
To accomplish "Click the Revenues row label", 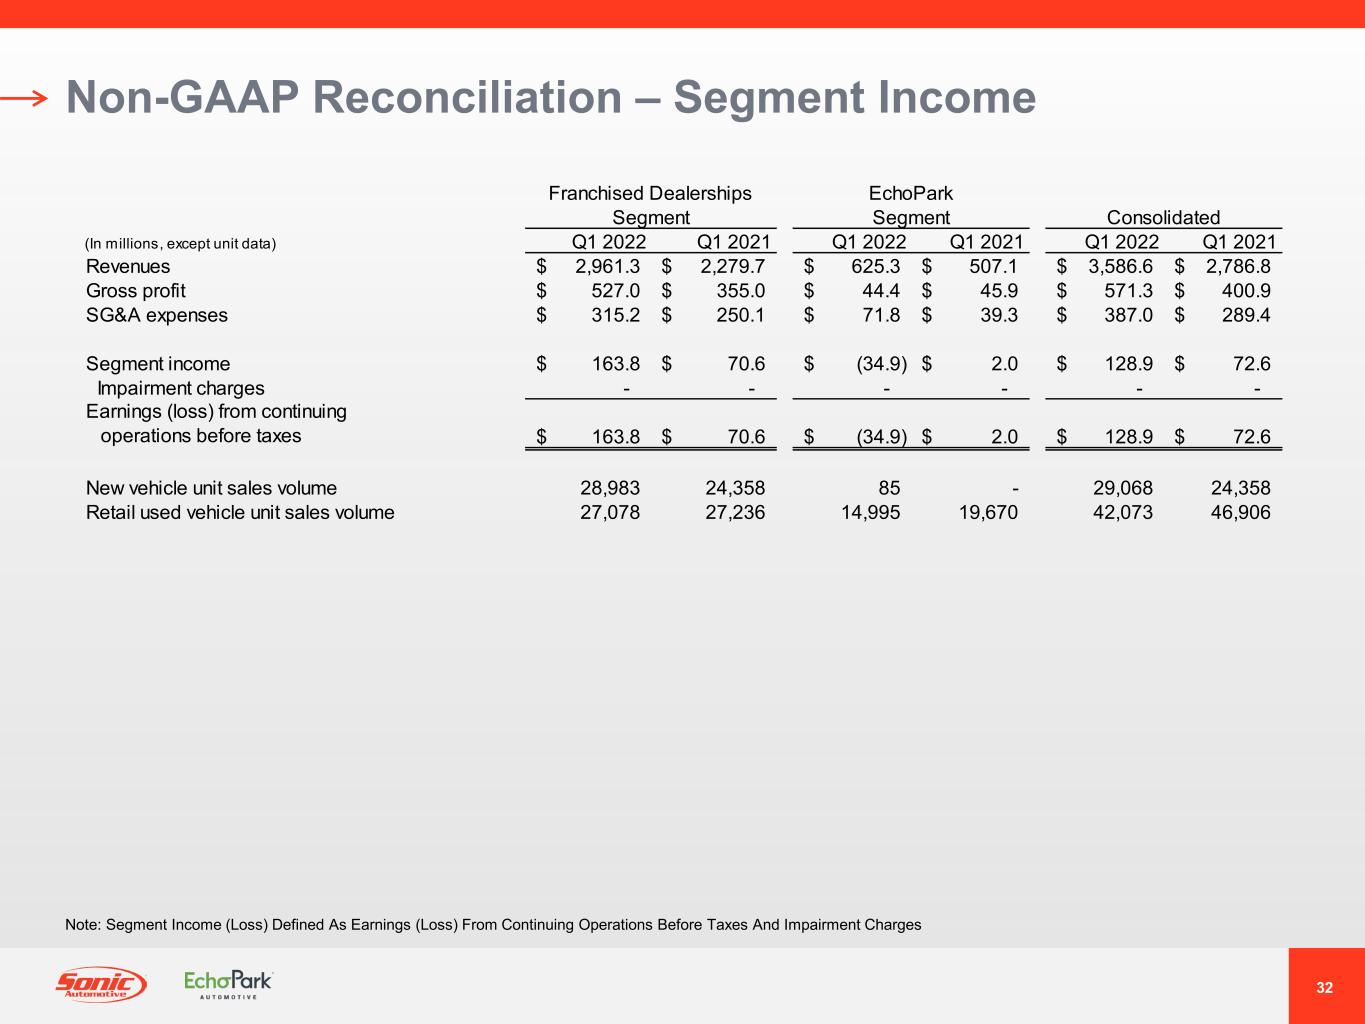I will tap(128, 267).
